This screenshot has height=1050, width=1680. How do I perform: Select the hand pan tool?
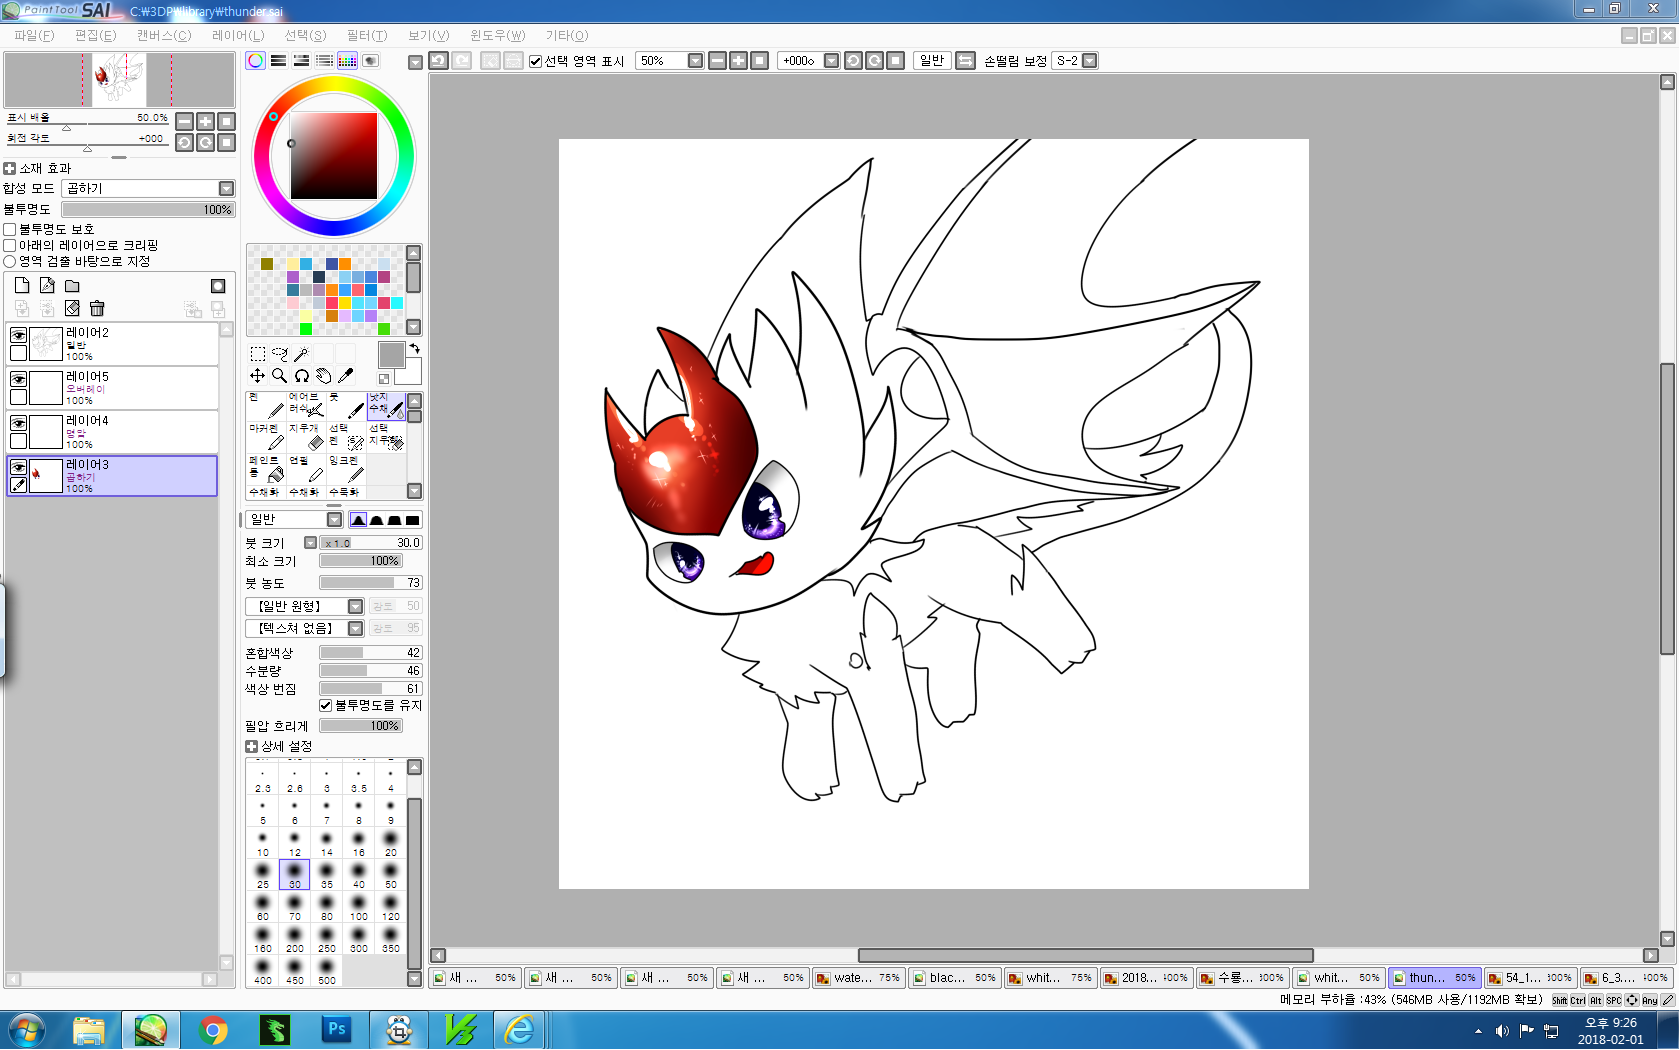point(323,376)
